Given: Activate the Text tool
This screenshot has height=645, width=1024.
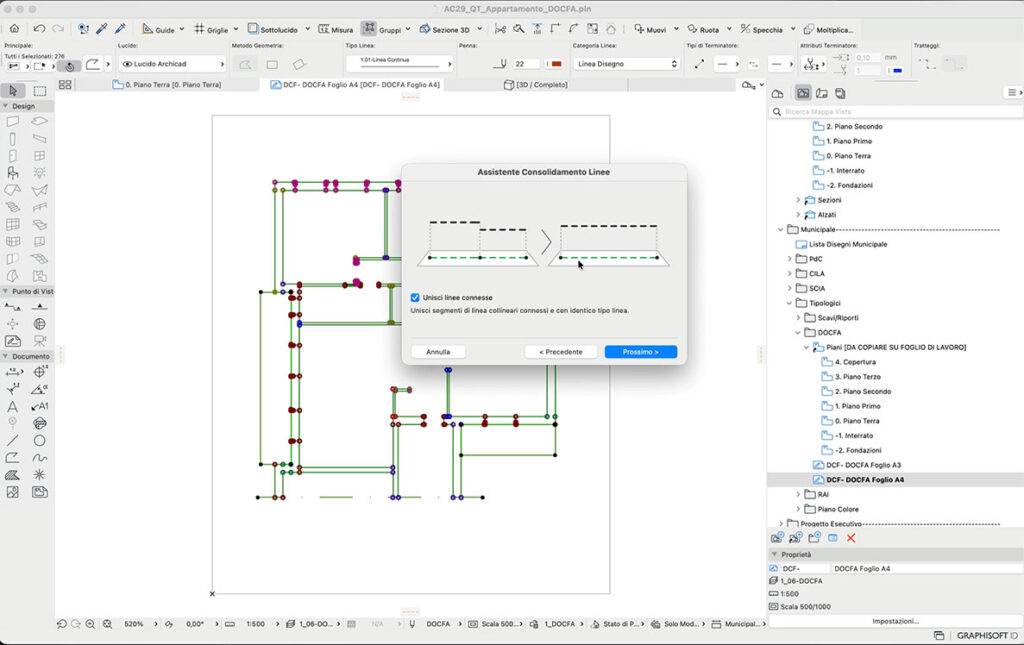Looking at the screenshot, I should coord(12,406).
